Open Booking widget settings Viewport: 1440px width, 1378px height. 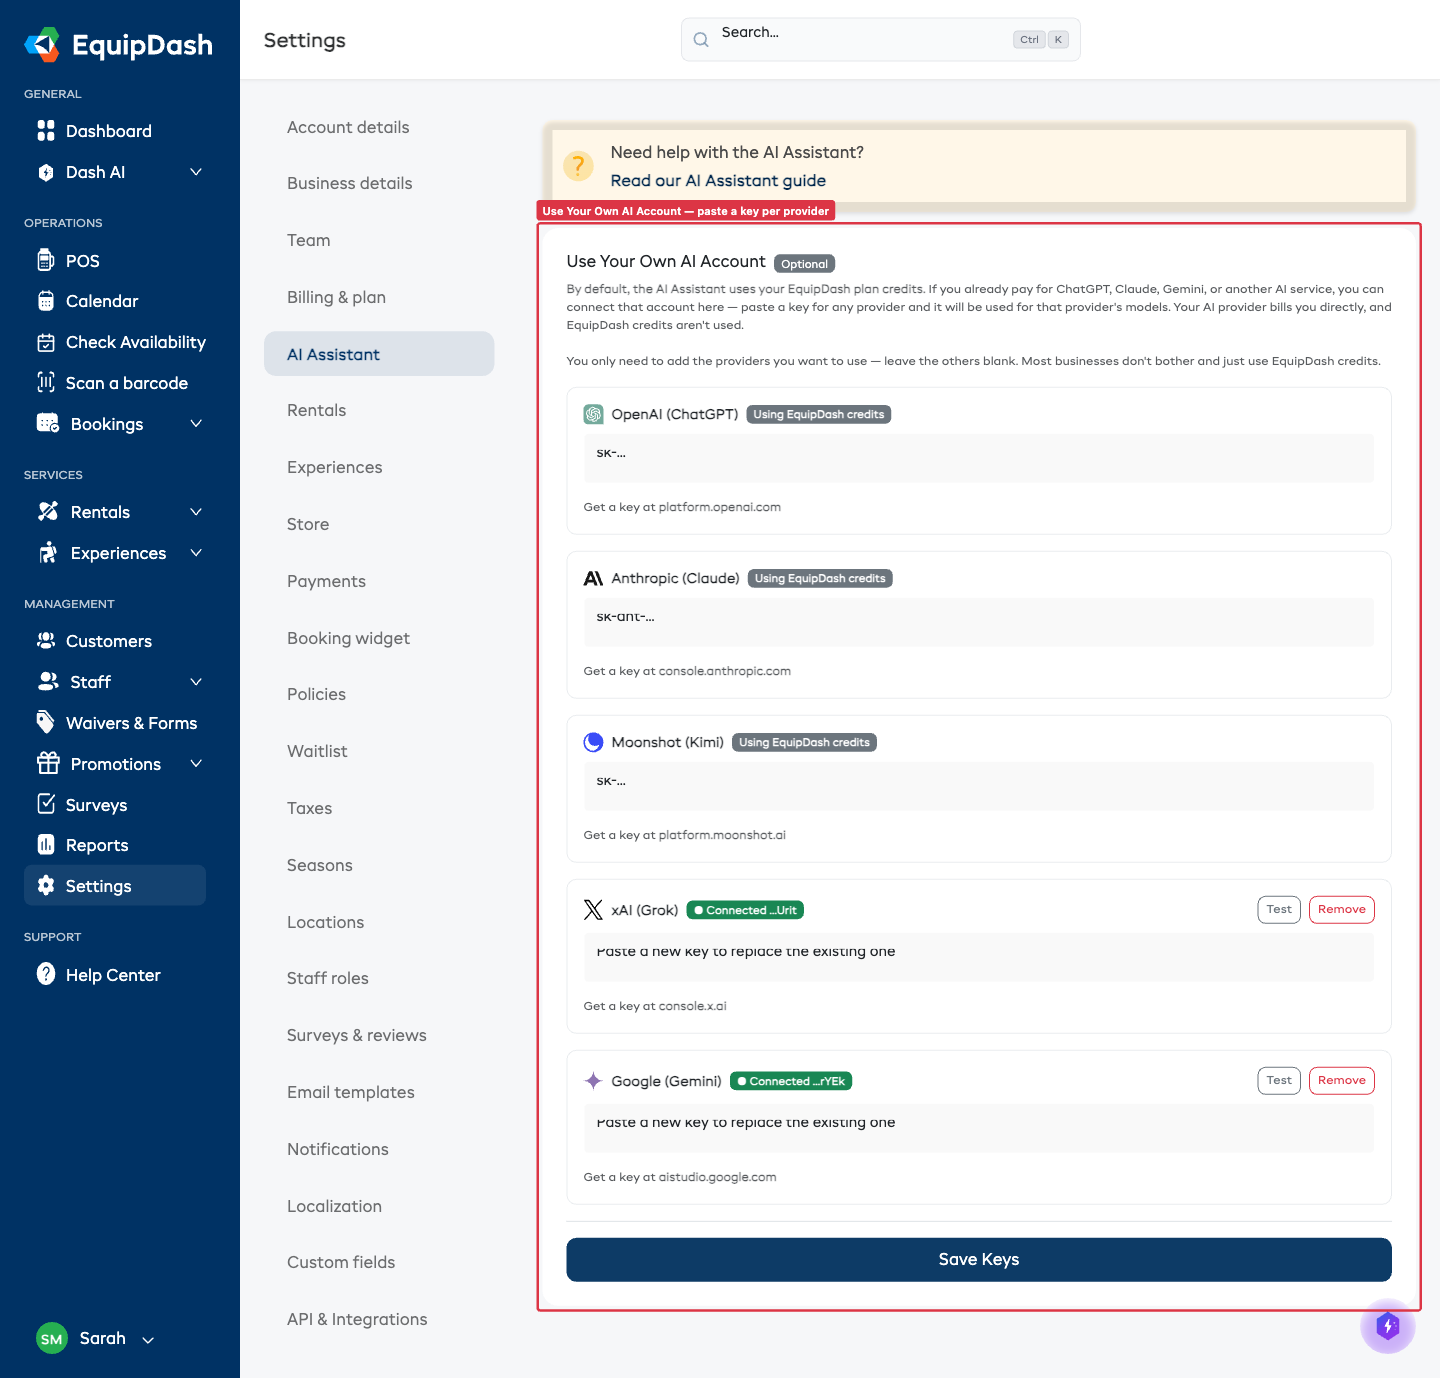[x=348, y=638]
